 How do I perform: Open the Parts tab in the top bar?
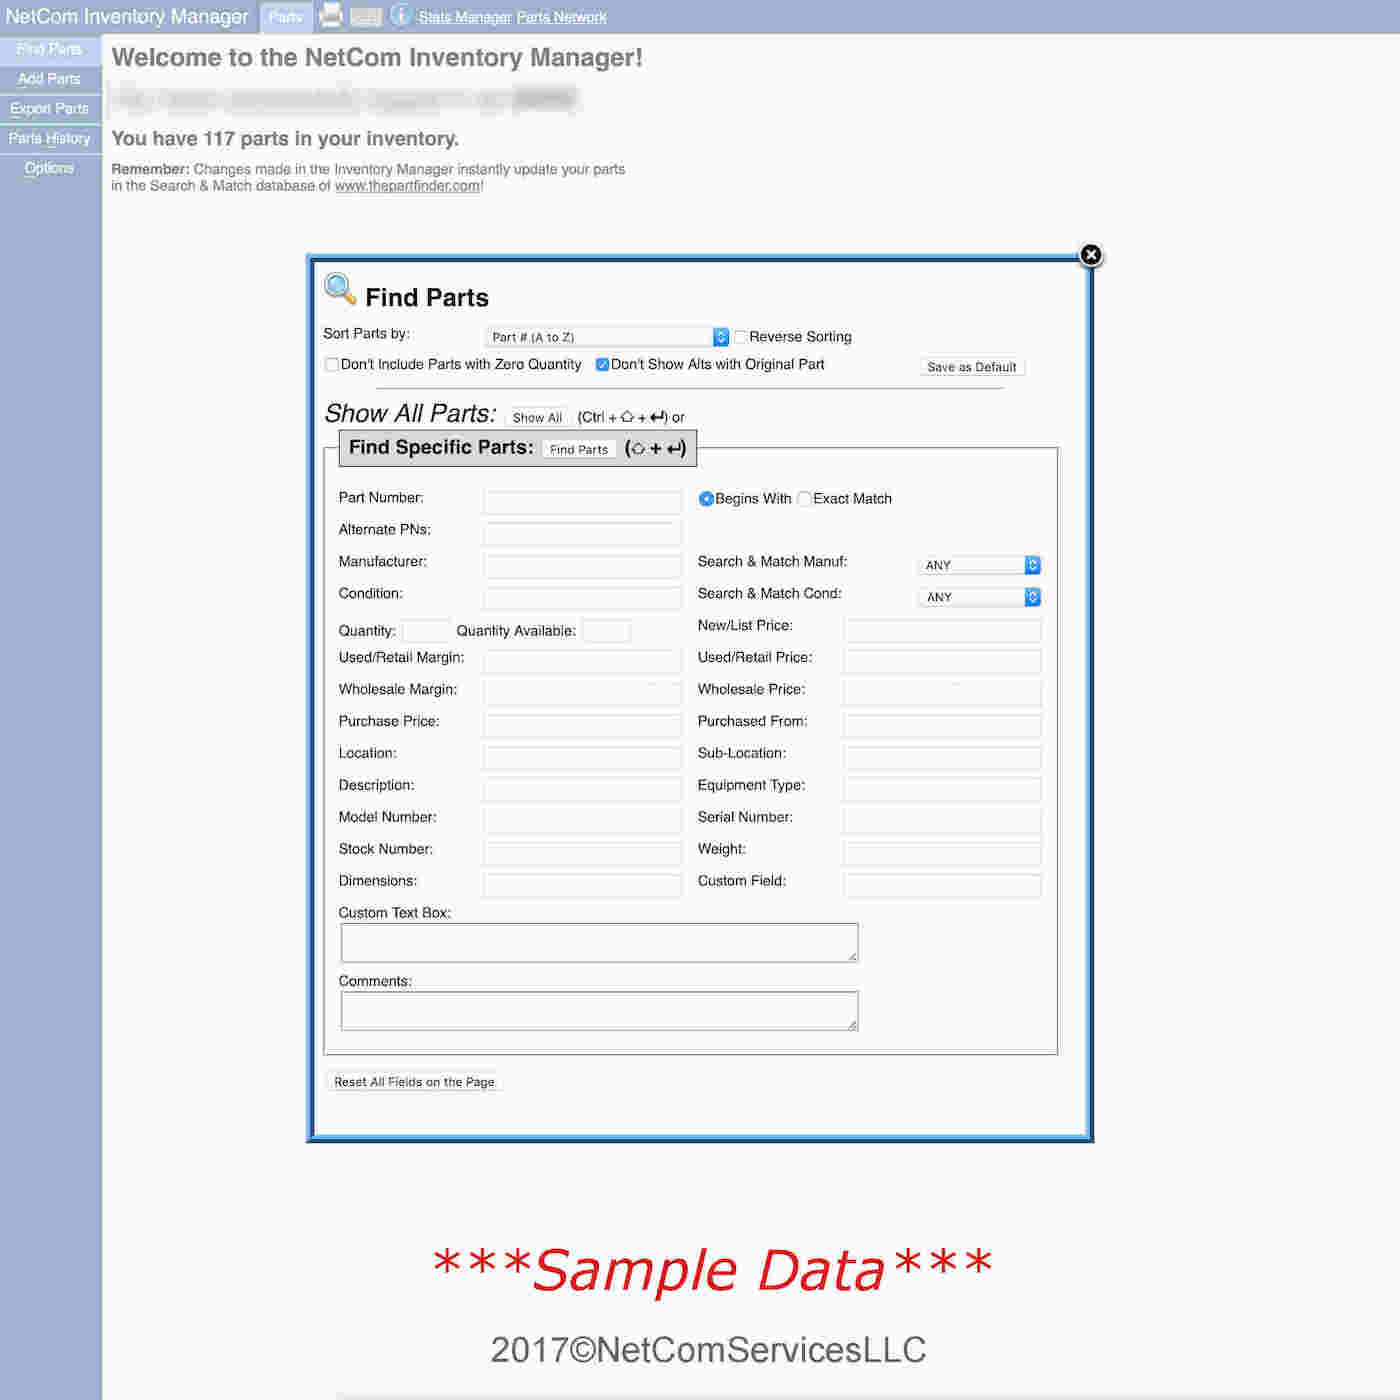(286, 17)
